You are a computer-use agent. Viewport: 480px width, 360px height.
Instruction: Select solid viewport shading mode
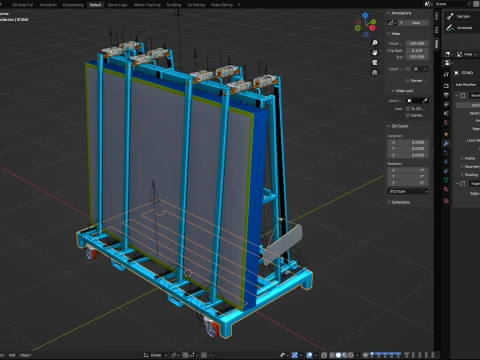(x=338, y=355)
